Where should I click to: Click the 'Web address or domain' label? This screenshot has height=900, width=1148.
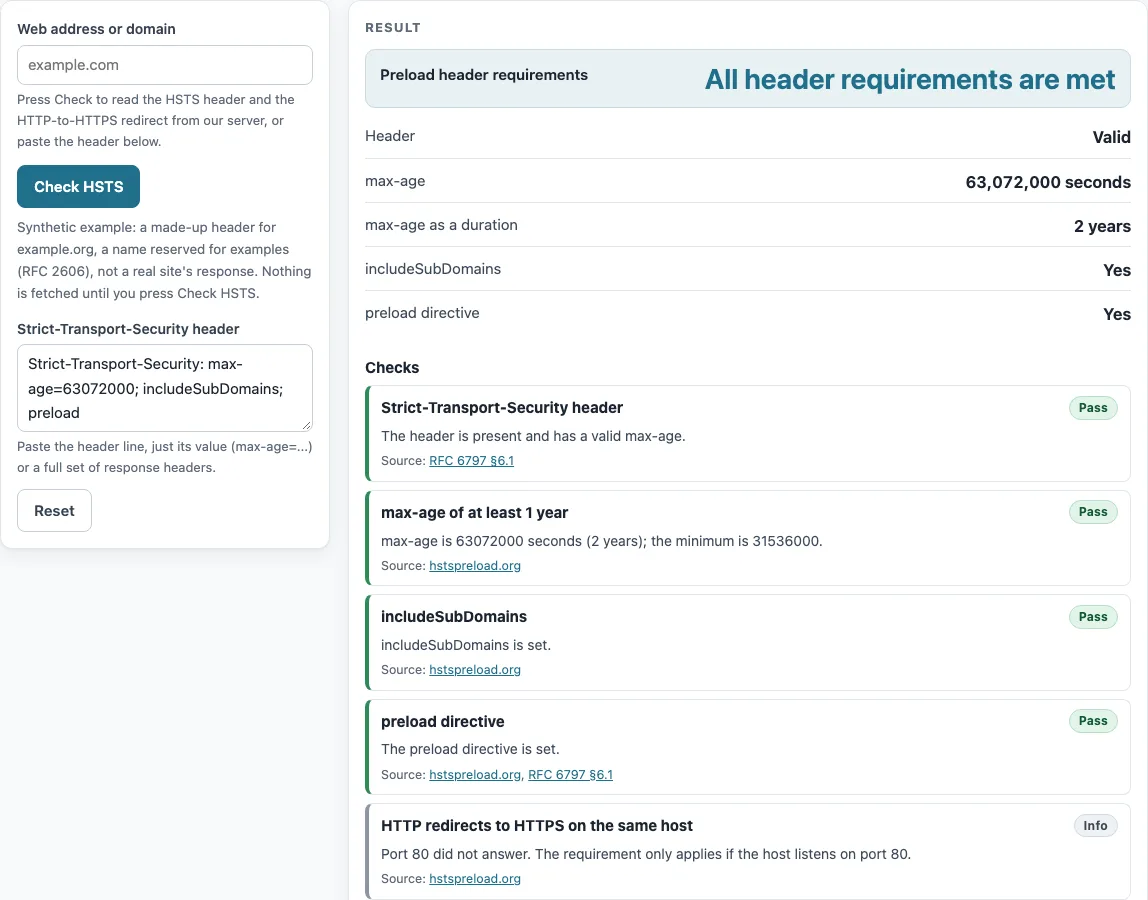[x=97, y=29]
